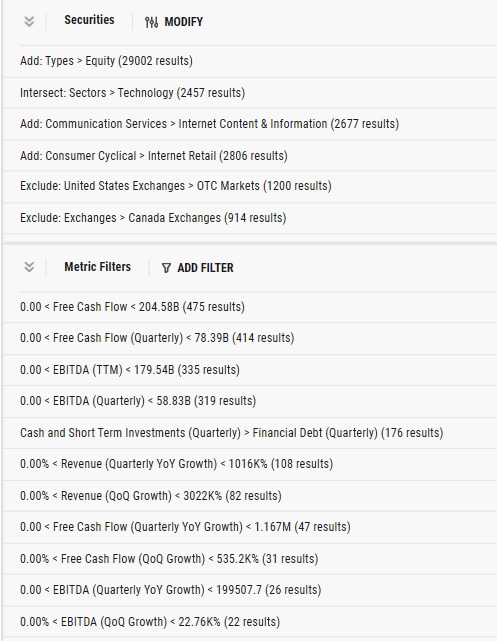
Task: Collapse the Metric Filters section chevron
Action: 29,267
